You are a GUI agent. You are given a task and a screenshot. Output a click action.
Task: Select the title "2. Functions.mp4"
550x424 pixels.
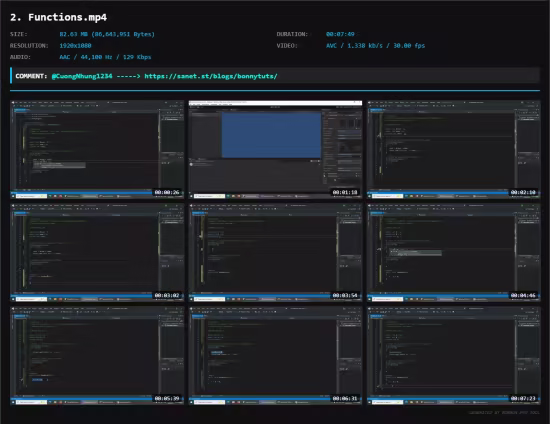click(59, 17)
